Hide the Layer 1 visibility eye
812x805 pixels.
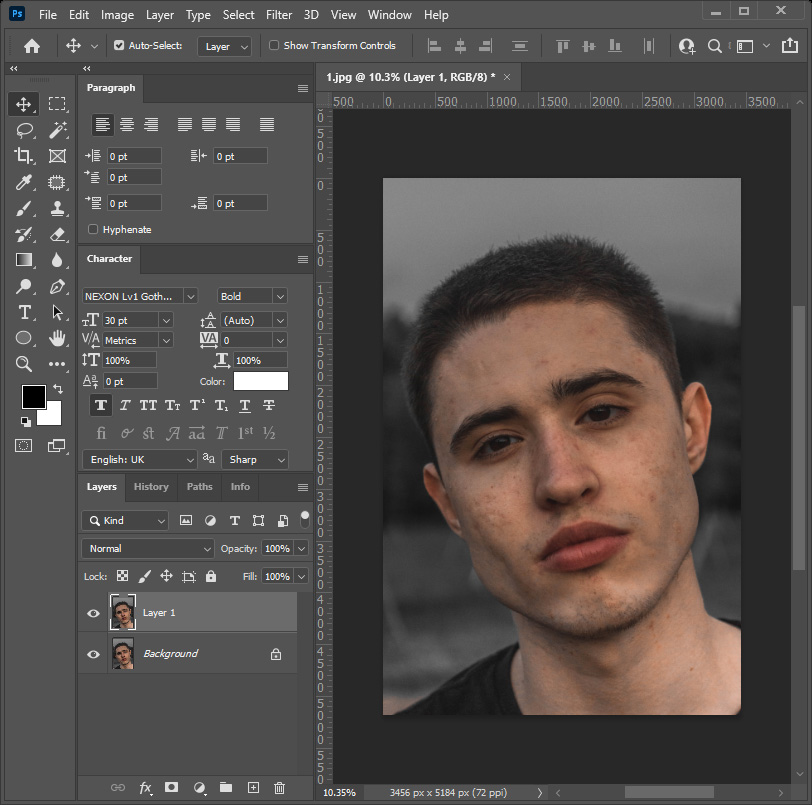tap(94, 613)
